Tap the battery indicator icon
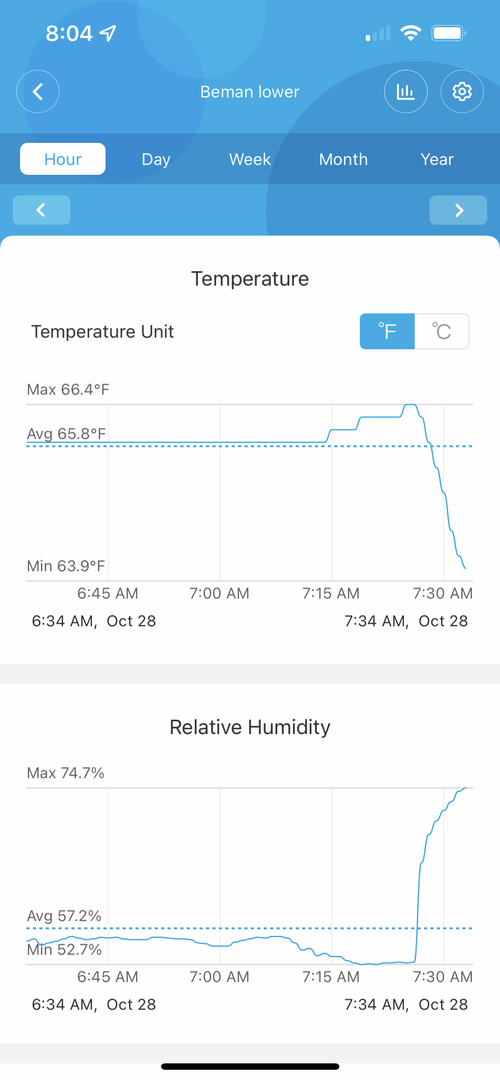500x1080 pixels. (x=449, y=32)
